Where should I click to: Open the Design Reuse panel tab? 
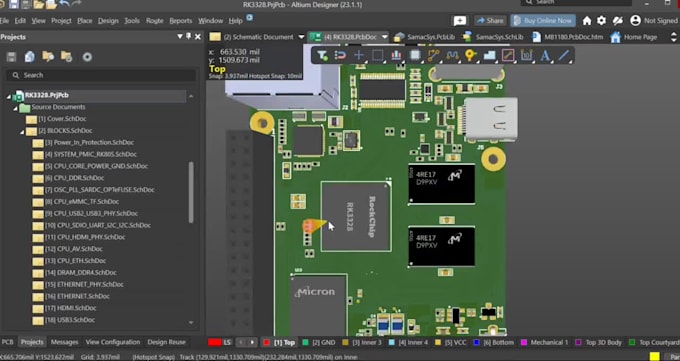pyautogui.click(x=166, y=342)
